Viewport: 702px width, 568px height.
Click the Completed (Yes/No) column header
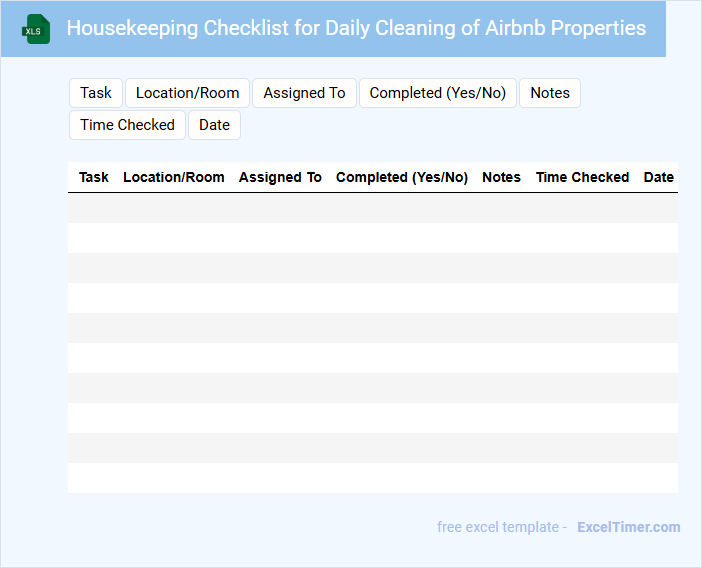point(402,177)
